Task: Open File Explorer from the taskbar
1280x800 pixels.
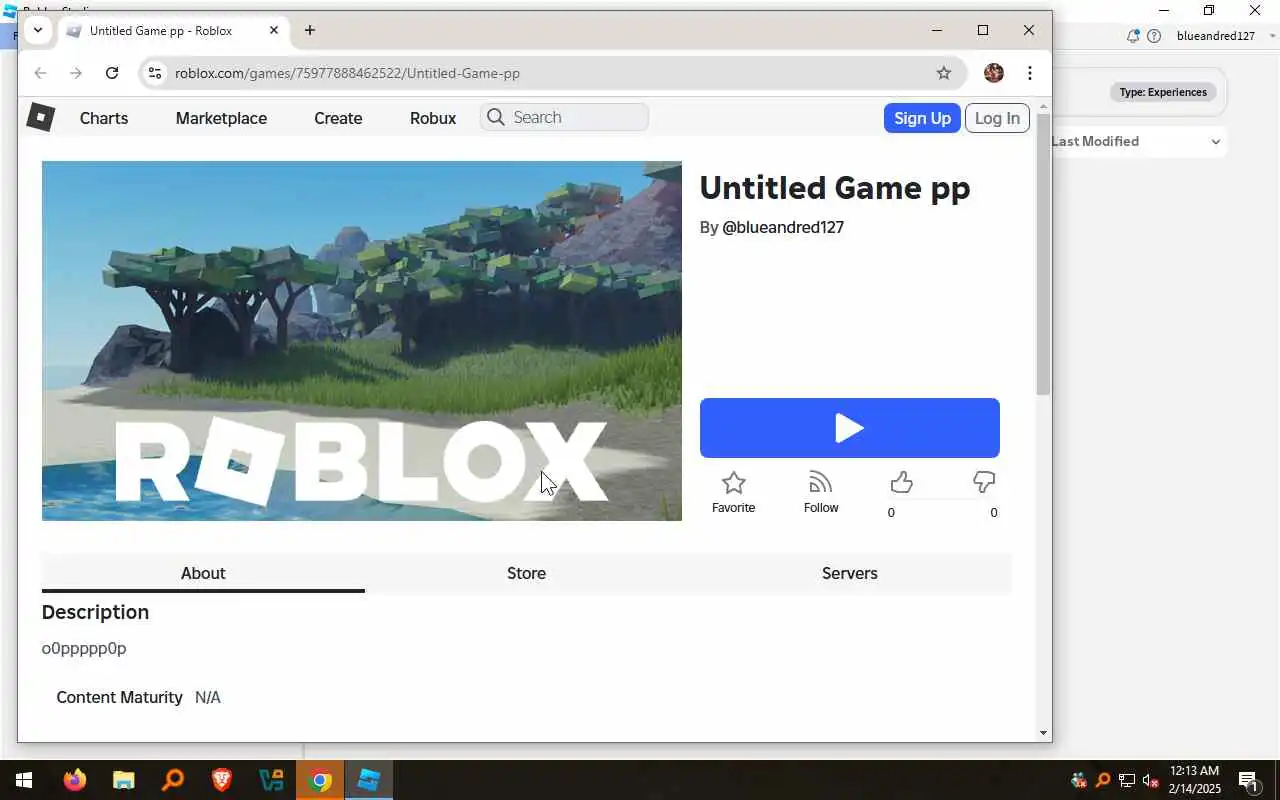Action: (124, 780)
